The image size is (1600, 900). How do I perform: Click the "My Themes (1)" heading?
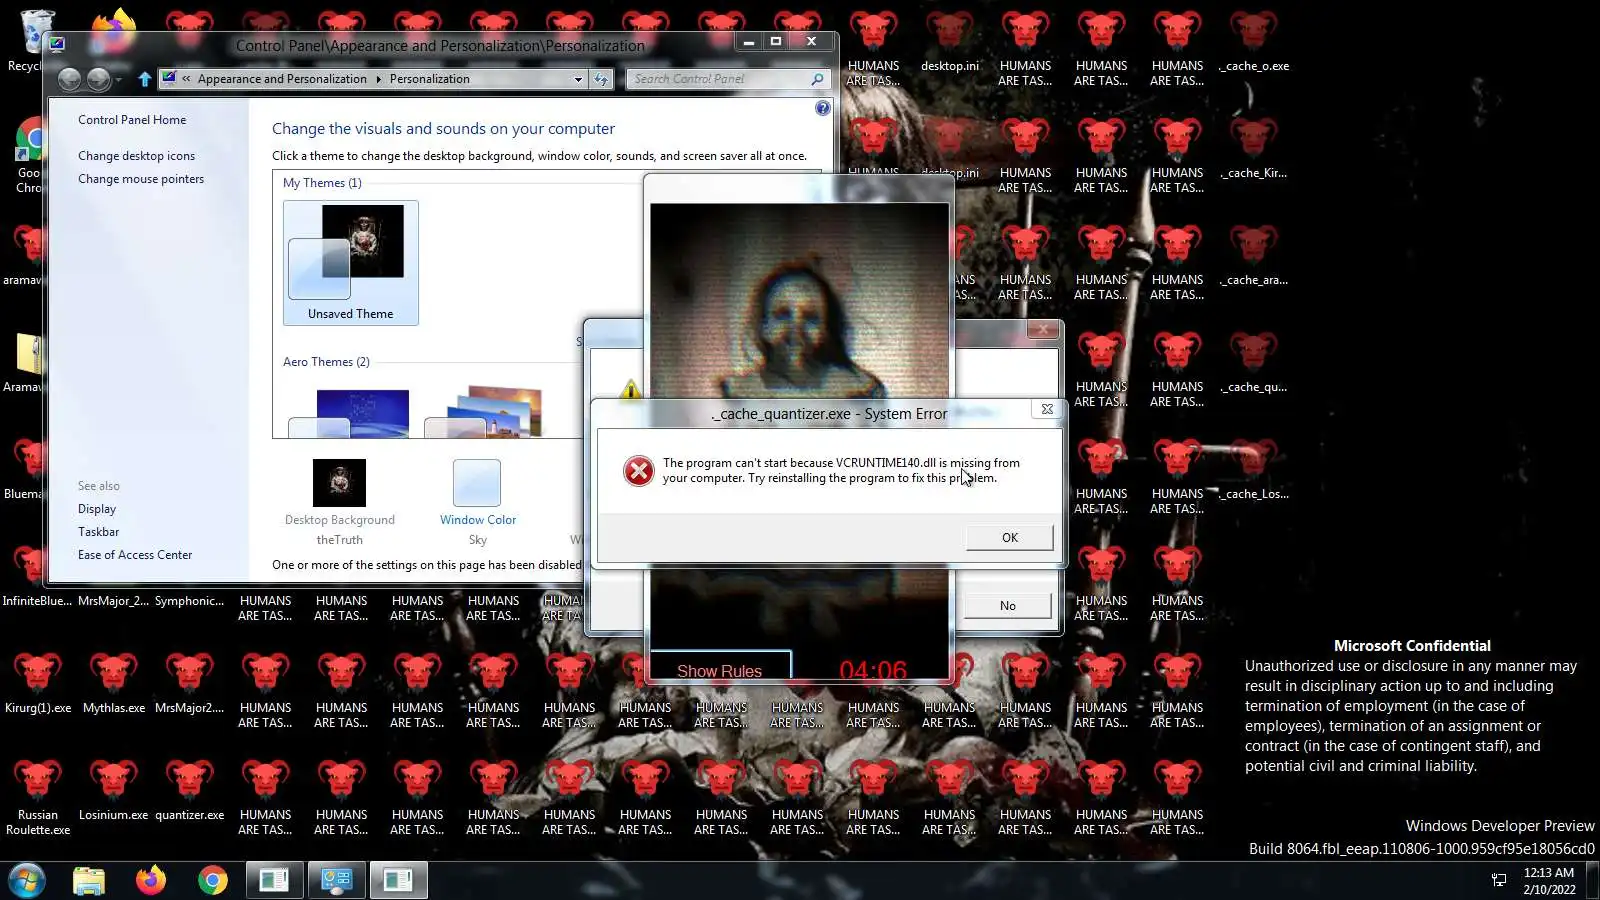coord(322,183)
